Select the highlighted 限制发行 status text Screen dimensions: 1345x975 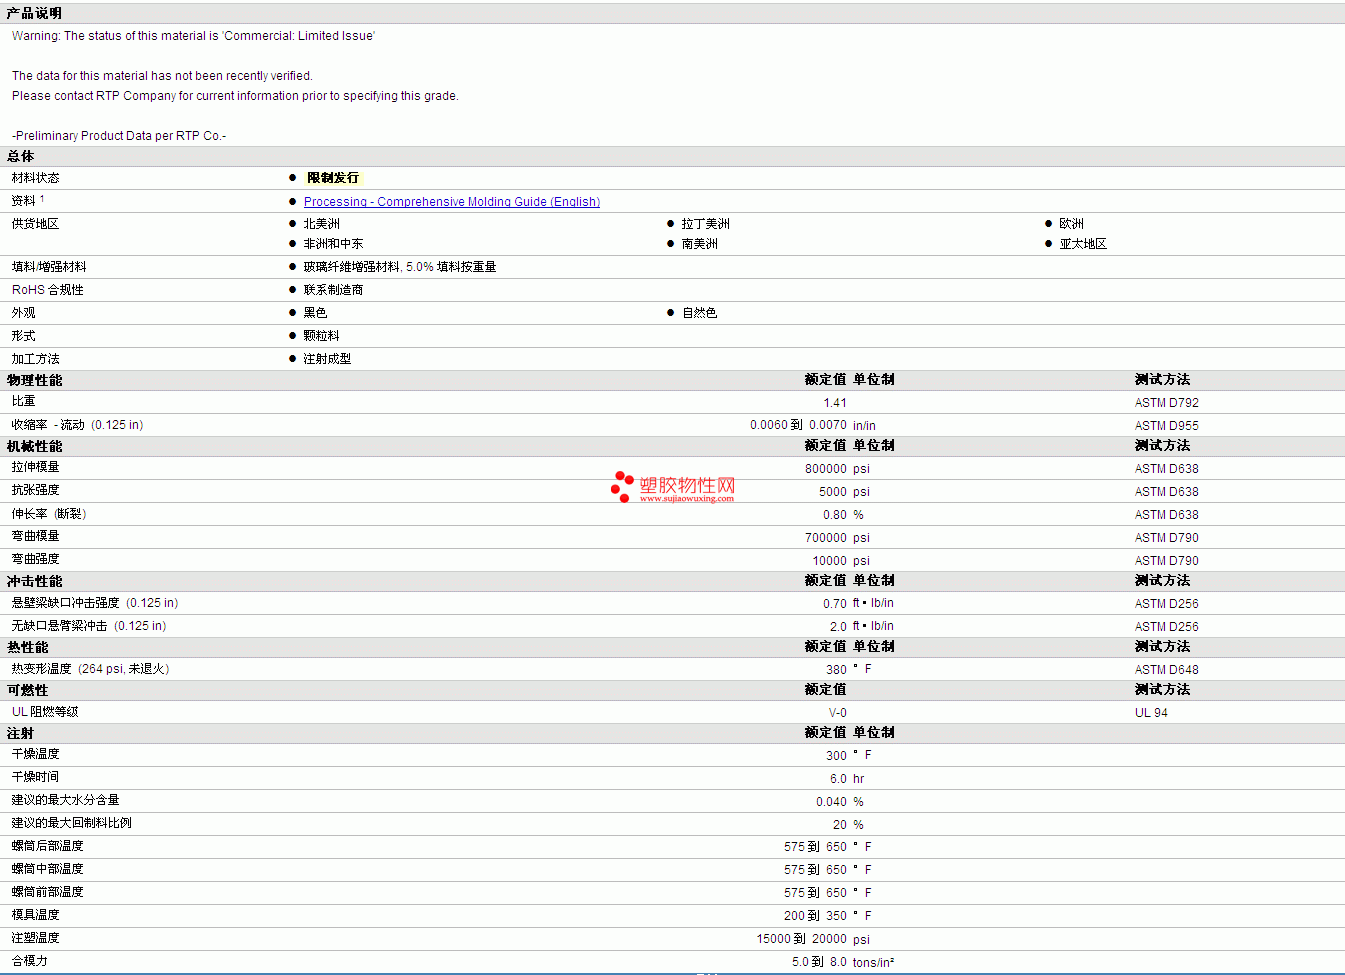[332, 178]
